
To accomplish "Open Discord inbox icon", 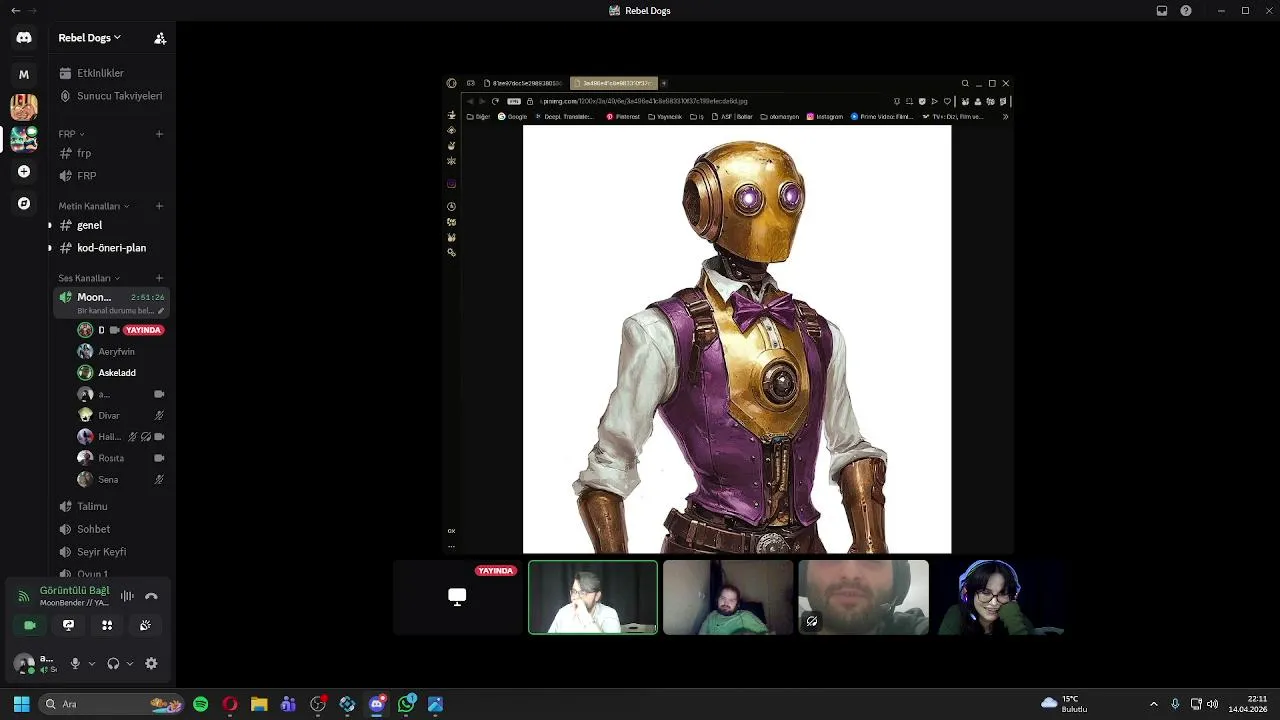I will pyautogui.click(x=1162, y=10).
